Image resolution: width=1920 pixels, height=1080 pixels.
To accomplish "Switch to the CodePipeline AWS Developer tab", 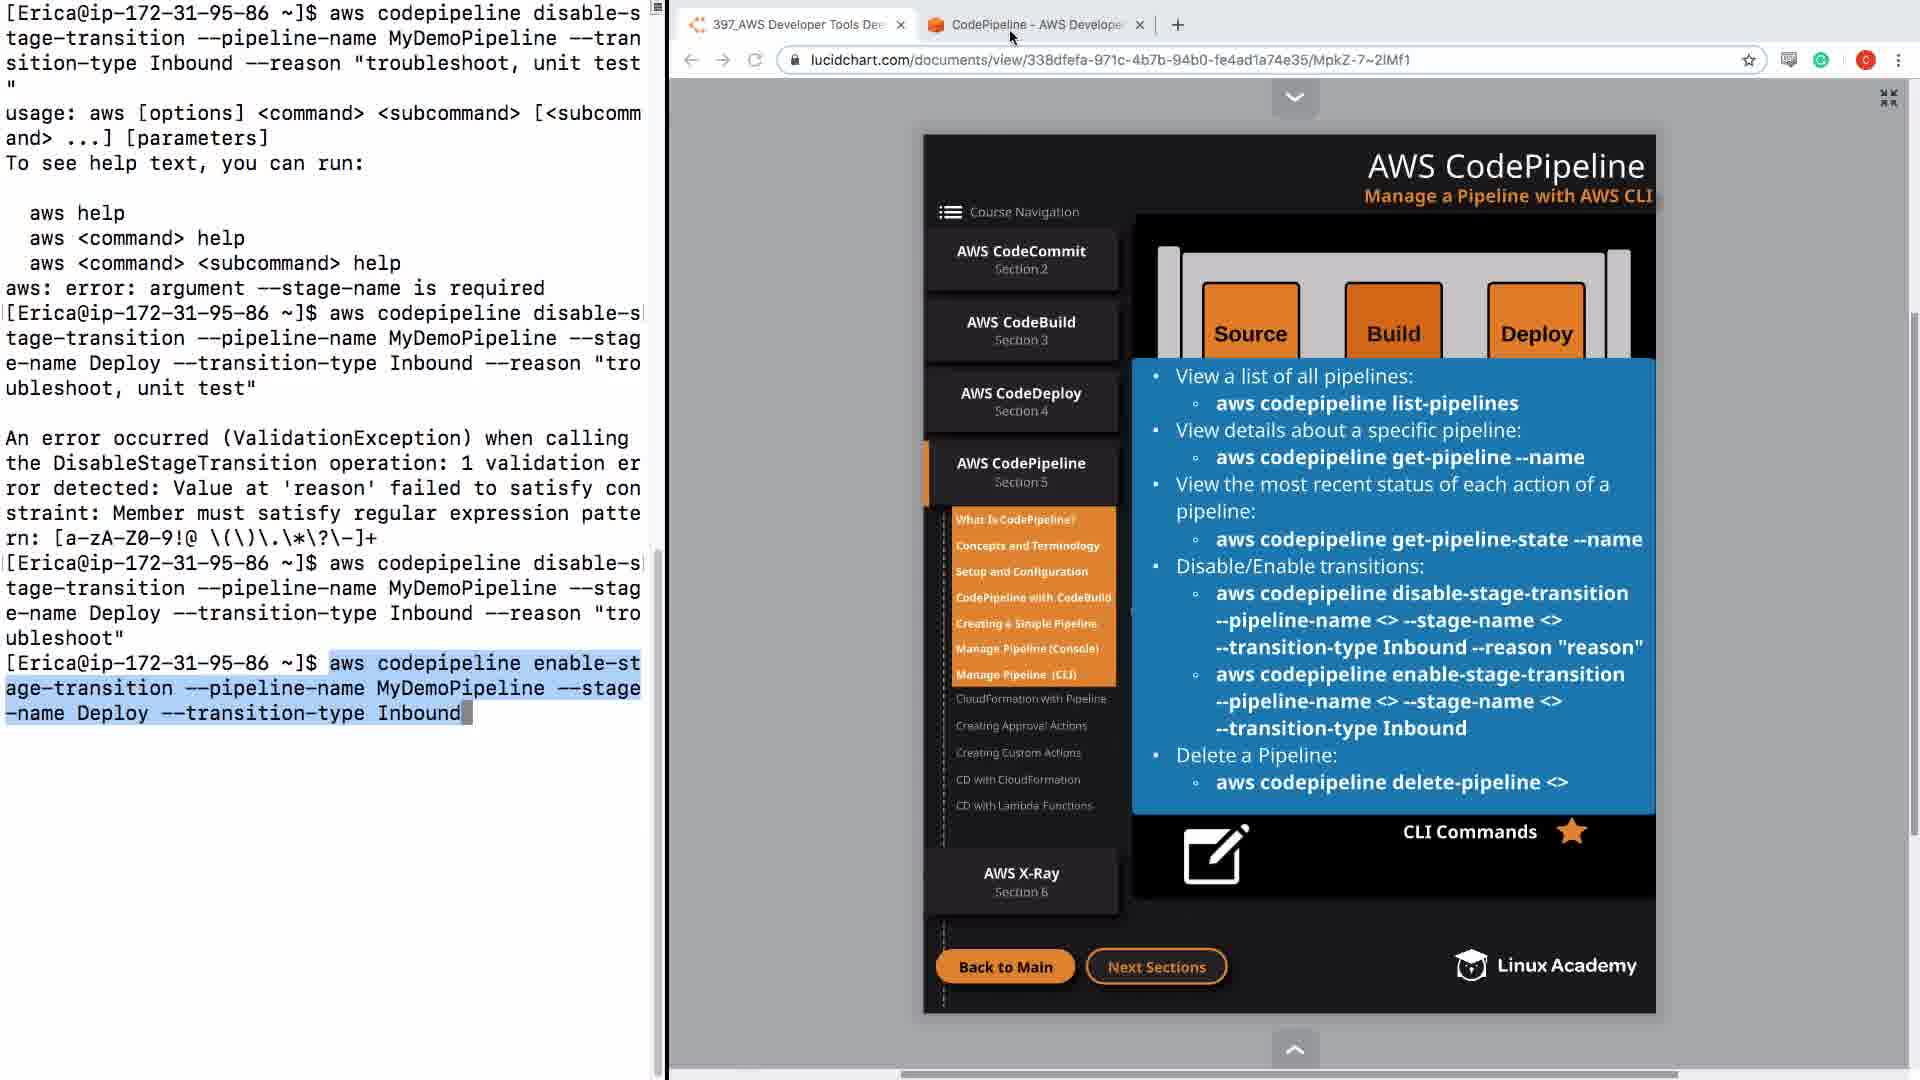I will [x=1035, y=25].
